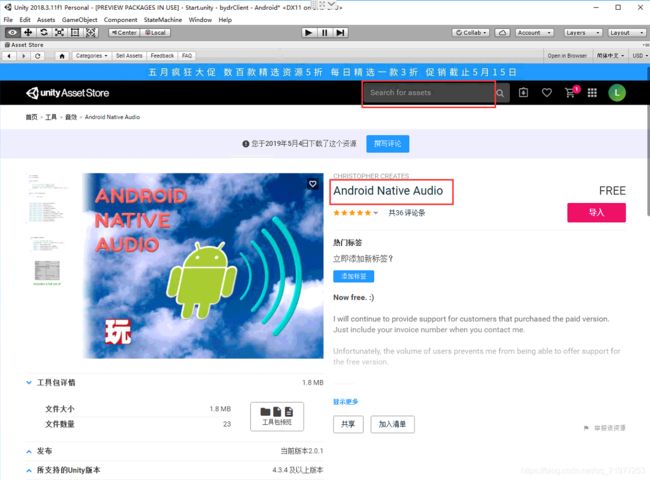Screen dimensions: 650x480
Task: Click the unity Asset Store logo
Action: click(68, 93)
